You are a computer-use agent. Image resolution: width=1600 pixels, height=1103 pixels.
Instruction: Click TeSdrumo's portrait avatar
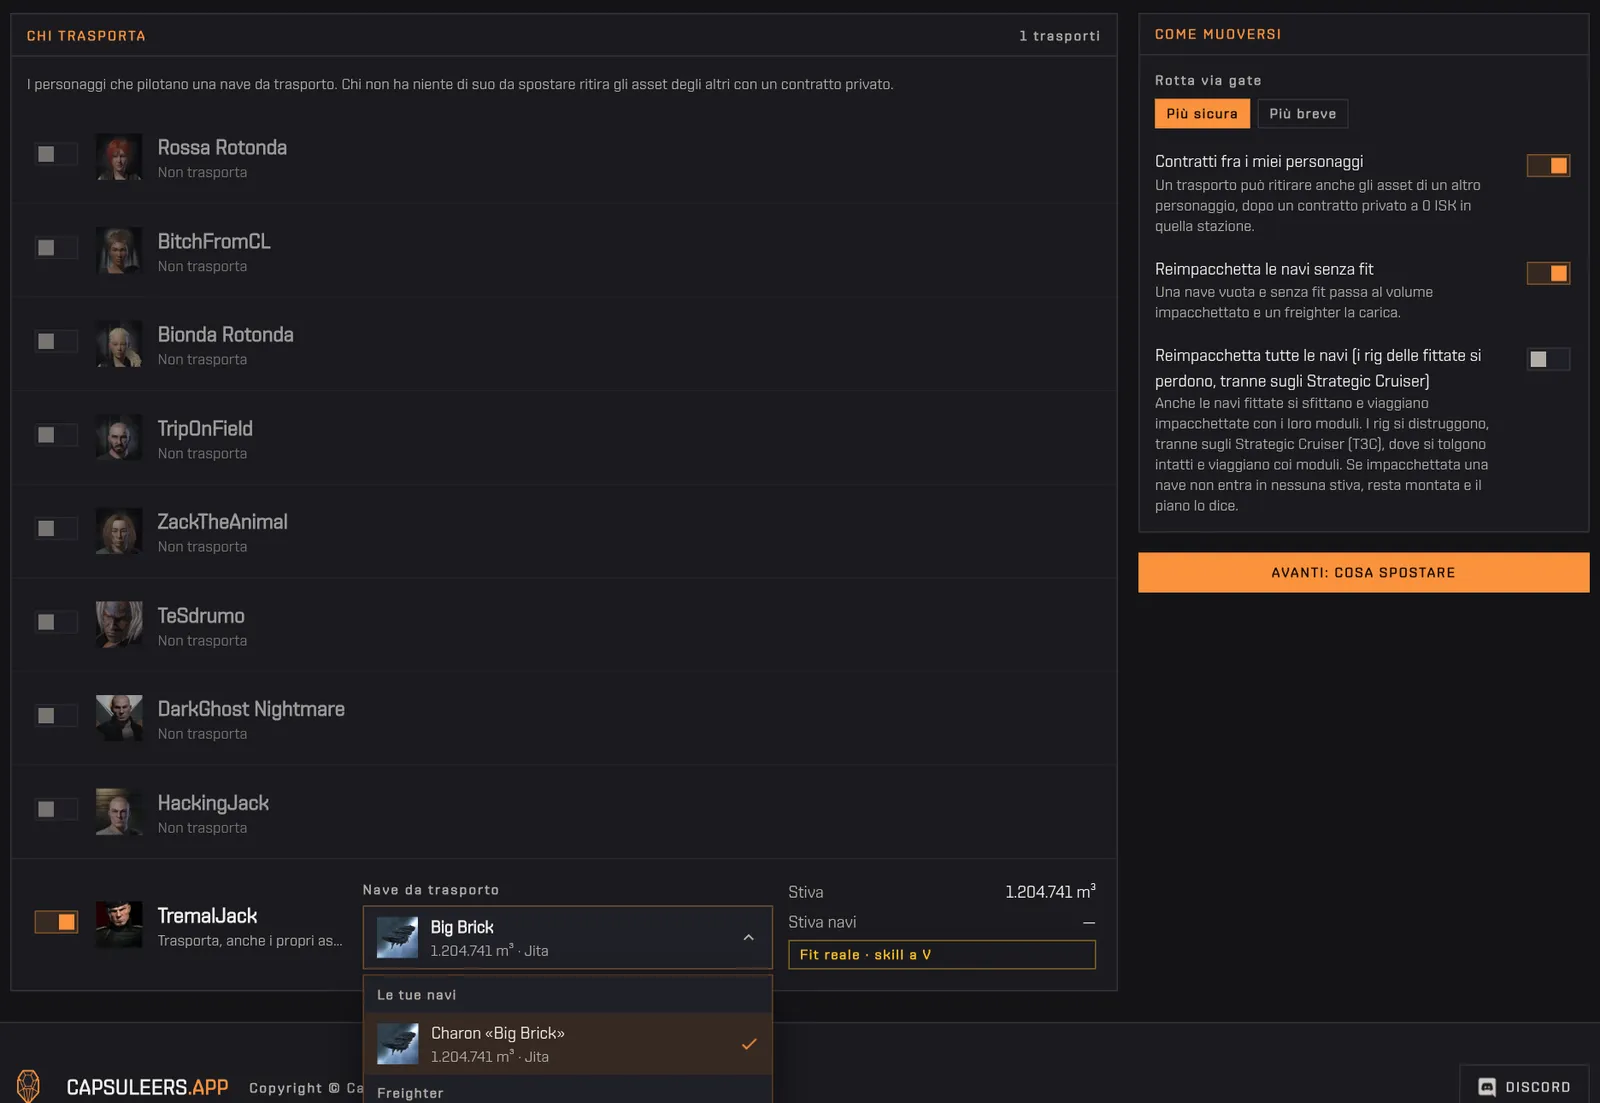[x=119, y=625]
